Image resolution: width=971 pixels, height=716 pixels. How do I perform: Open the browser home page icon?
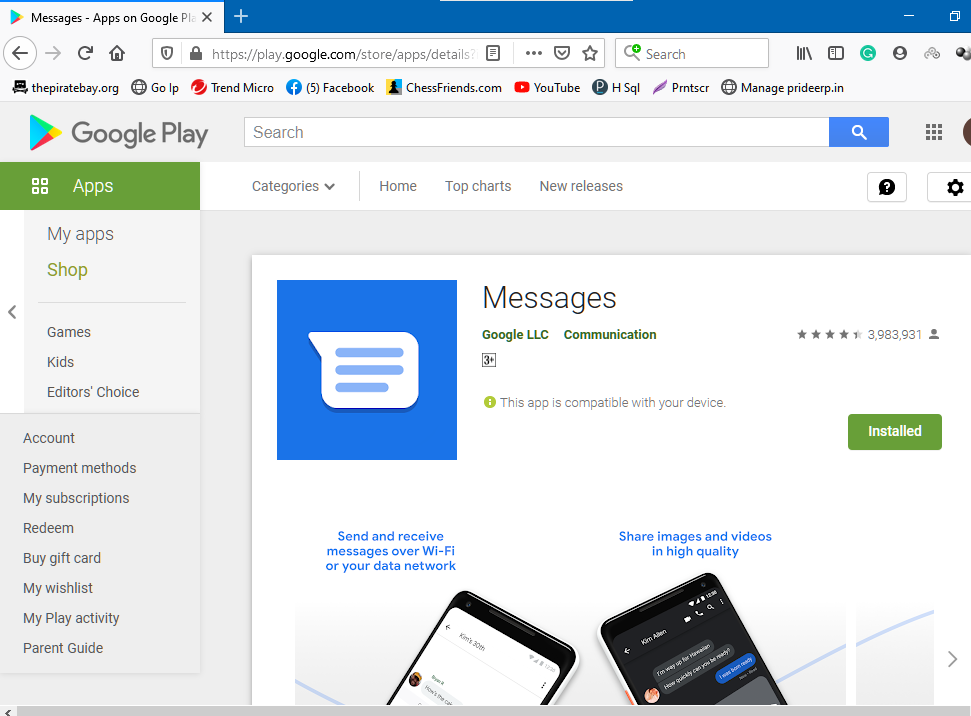coord(117,53)
